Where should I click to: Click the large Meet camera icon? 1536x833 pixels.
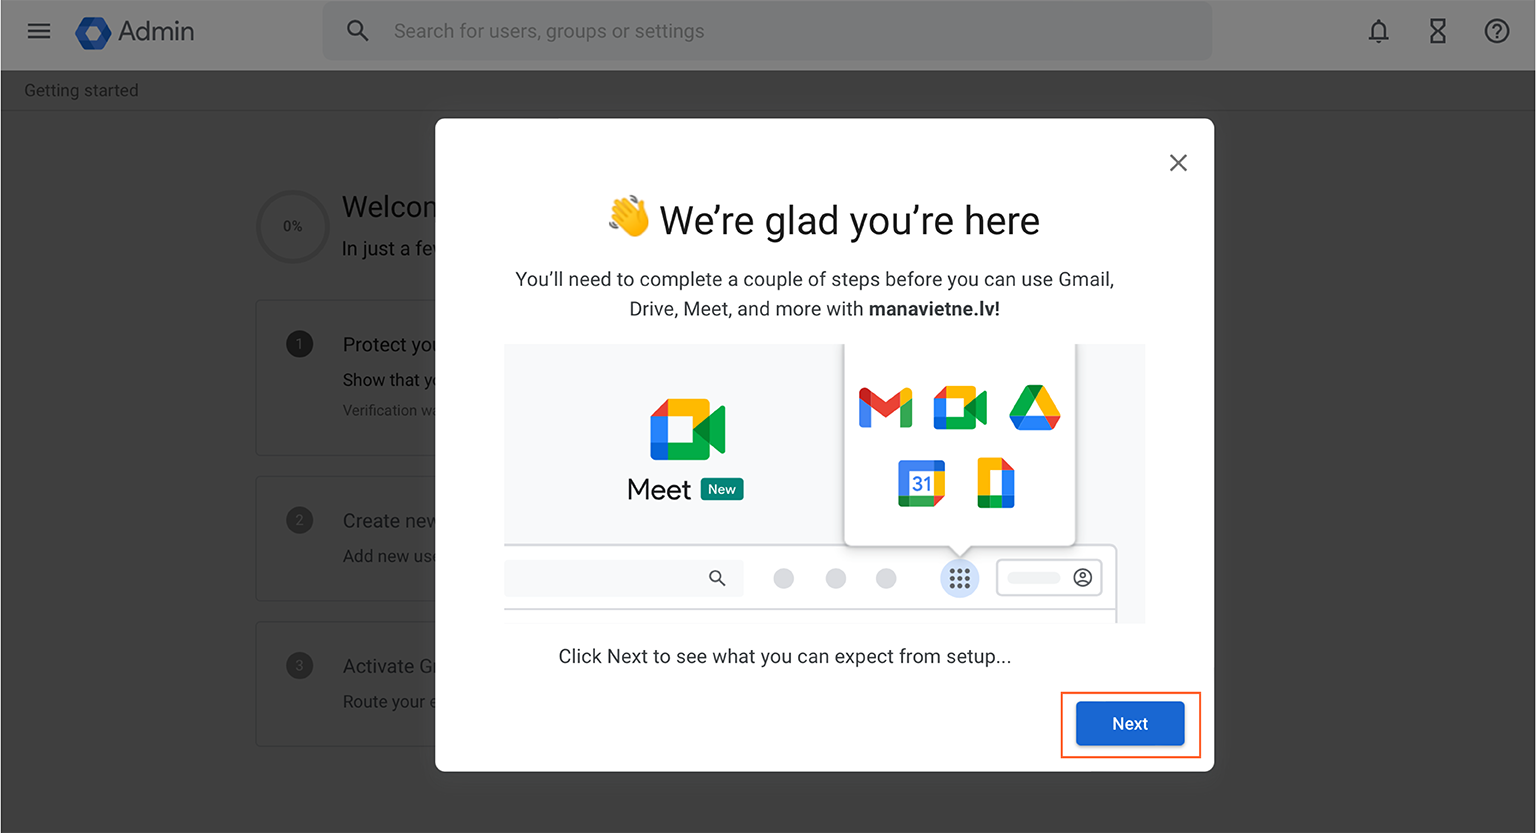tap(688, 430)
